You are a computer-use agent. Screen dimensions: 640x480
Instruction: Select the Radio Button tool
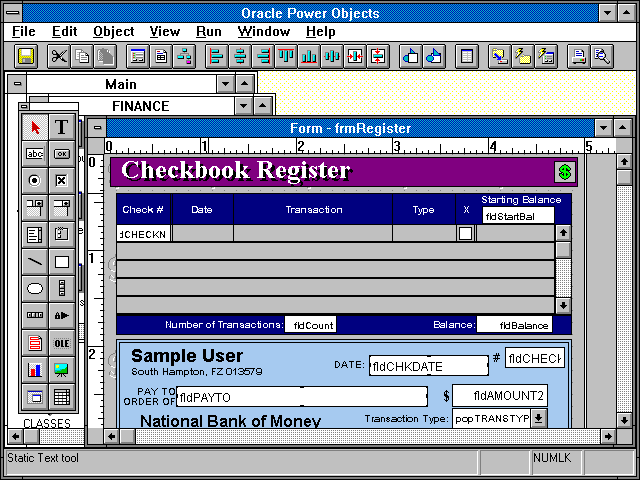pyautogui.click(x=35, y=181)
